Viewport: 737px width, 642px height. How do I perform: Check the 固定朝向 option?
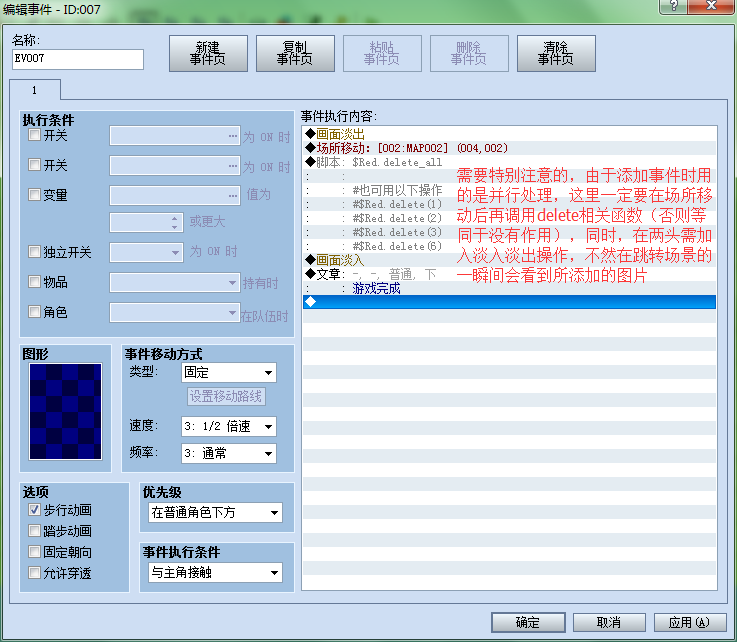point(34,552)
